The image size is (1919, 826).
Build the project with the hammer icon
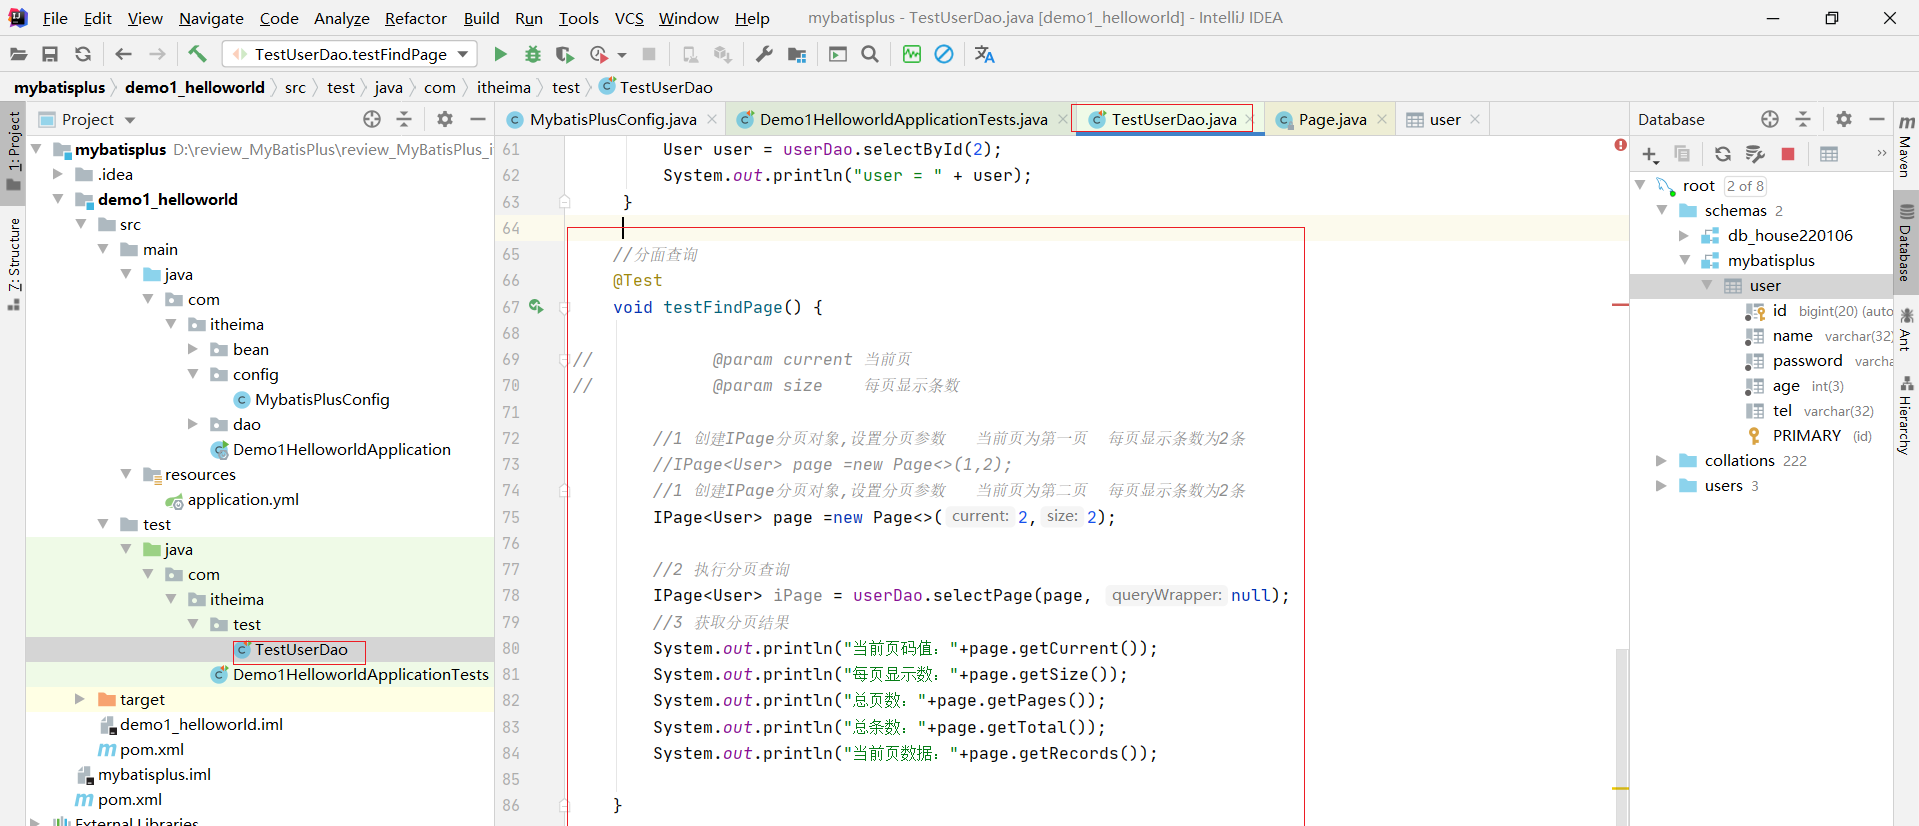pos(197,54)
